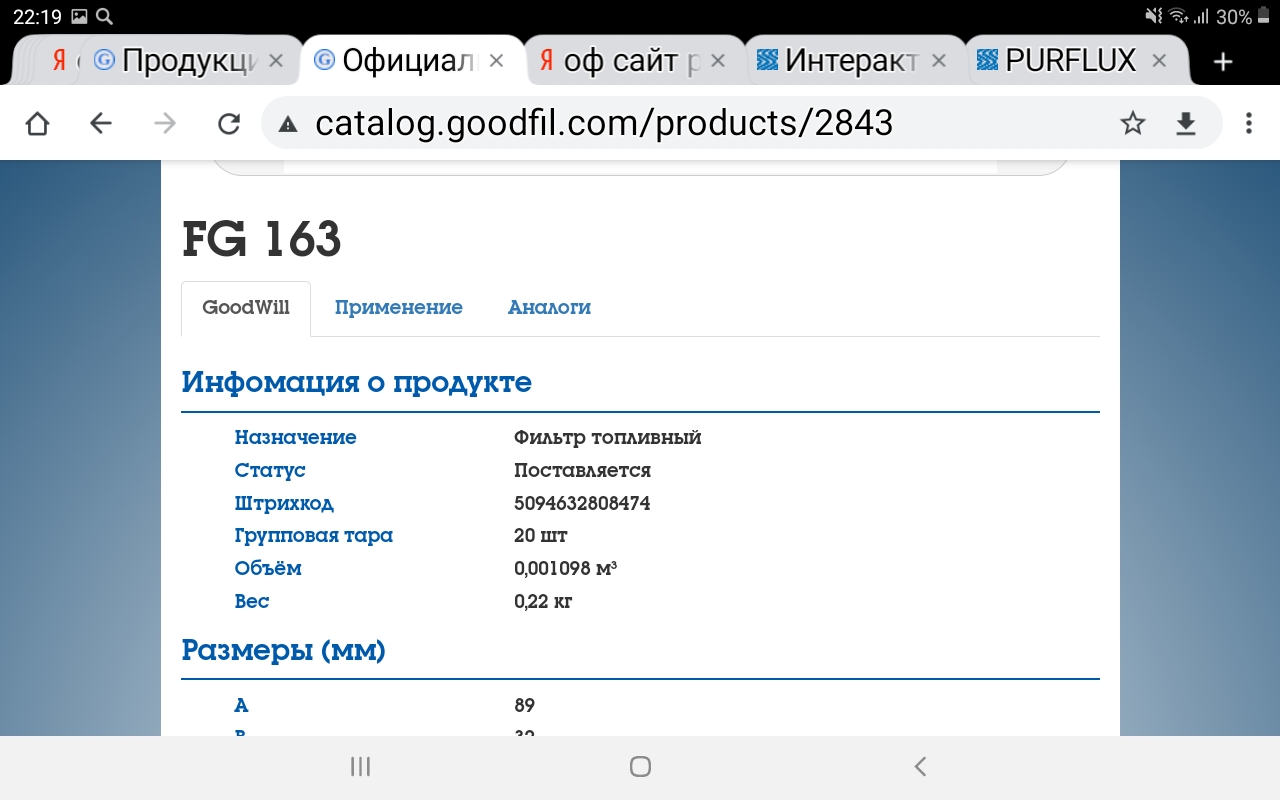The width and height of the screenshot is (1280, 800).
Task: Tap the Групповая тара label
Action: point(314,536)
